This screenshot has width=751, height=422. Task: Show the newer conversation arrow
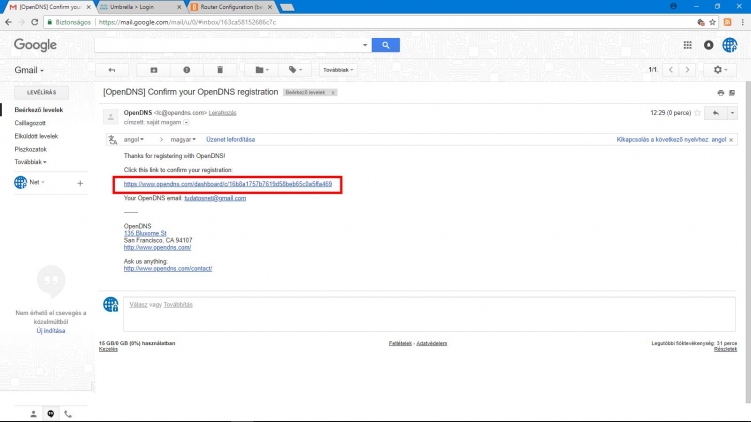coord(671,70)
